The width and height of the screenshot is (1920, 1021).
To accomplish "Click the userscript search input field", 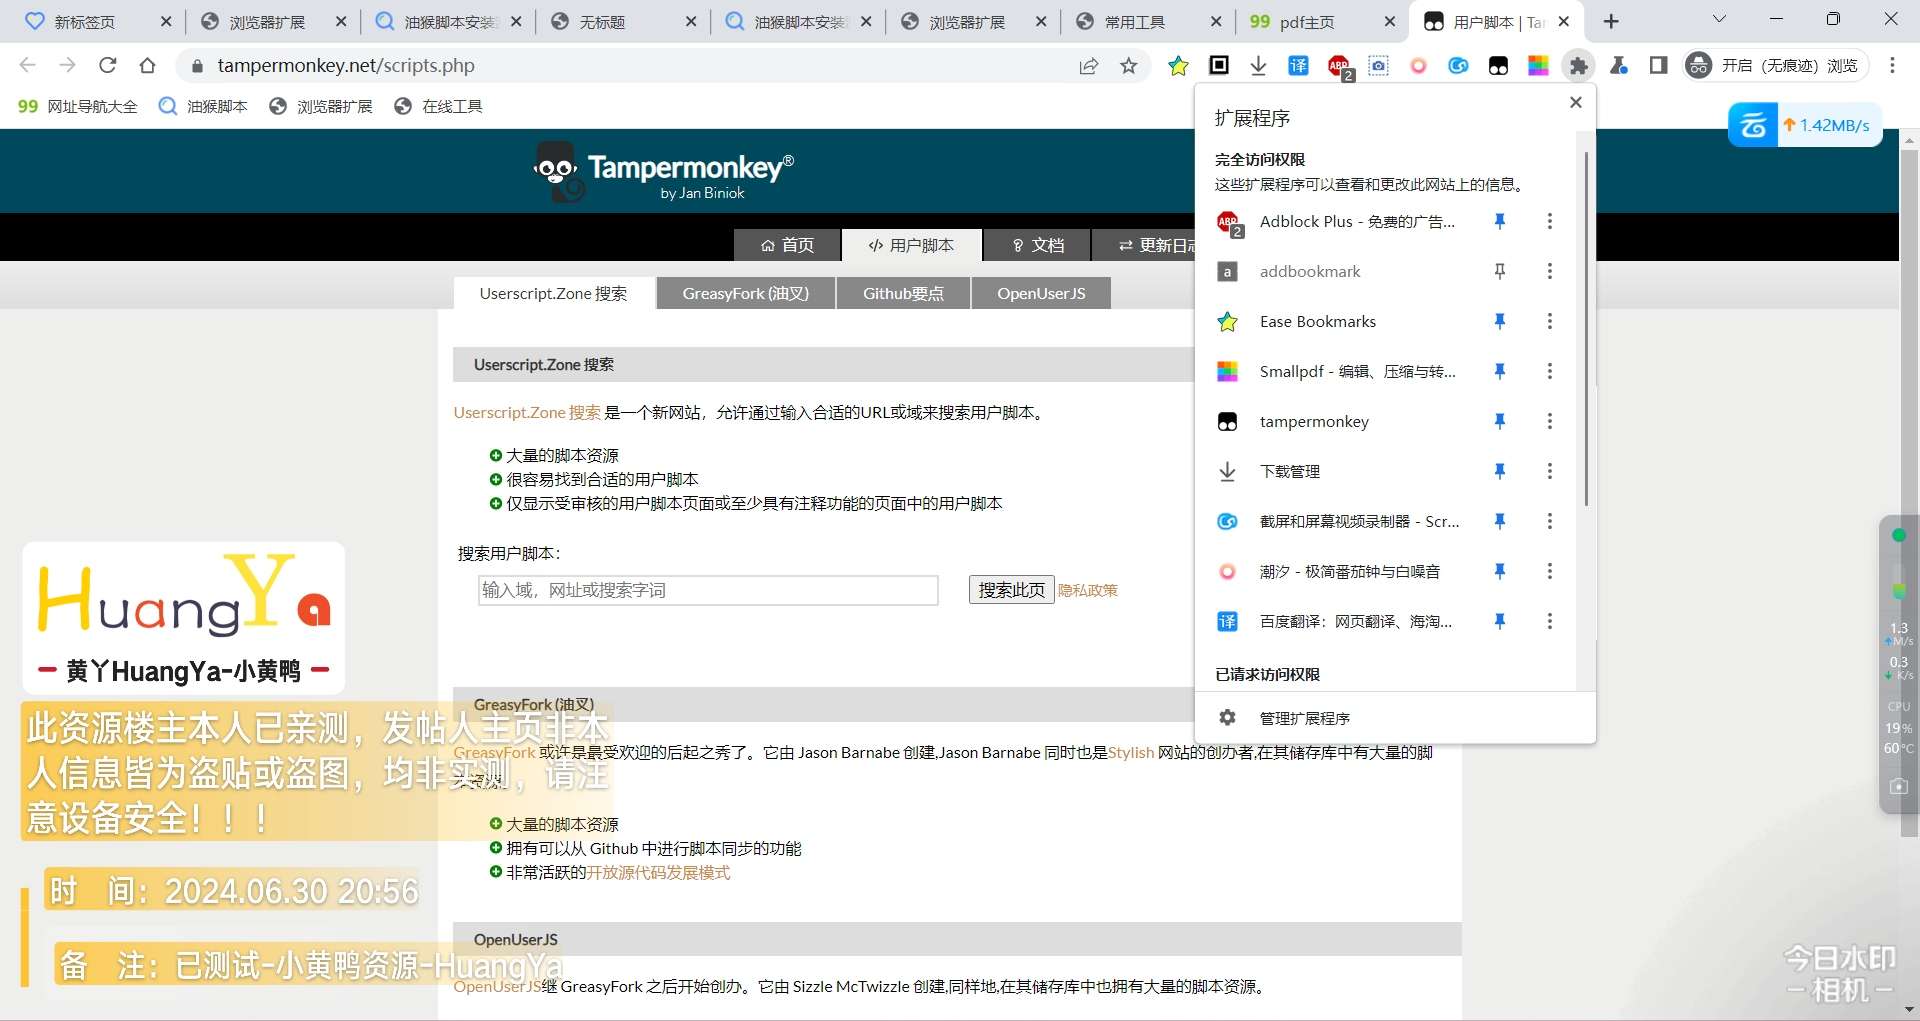I will point(708,590).
